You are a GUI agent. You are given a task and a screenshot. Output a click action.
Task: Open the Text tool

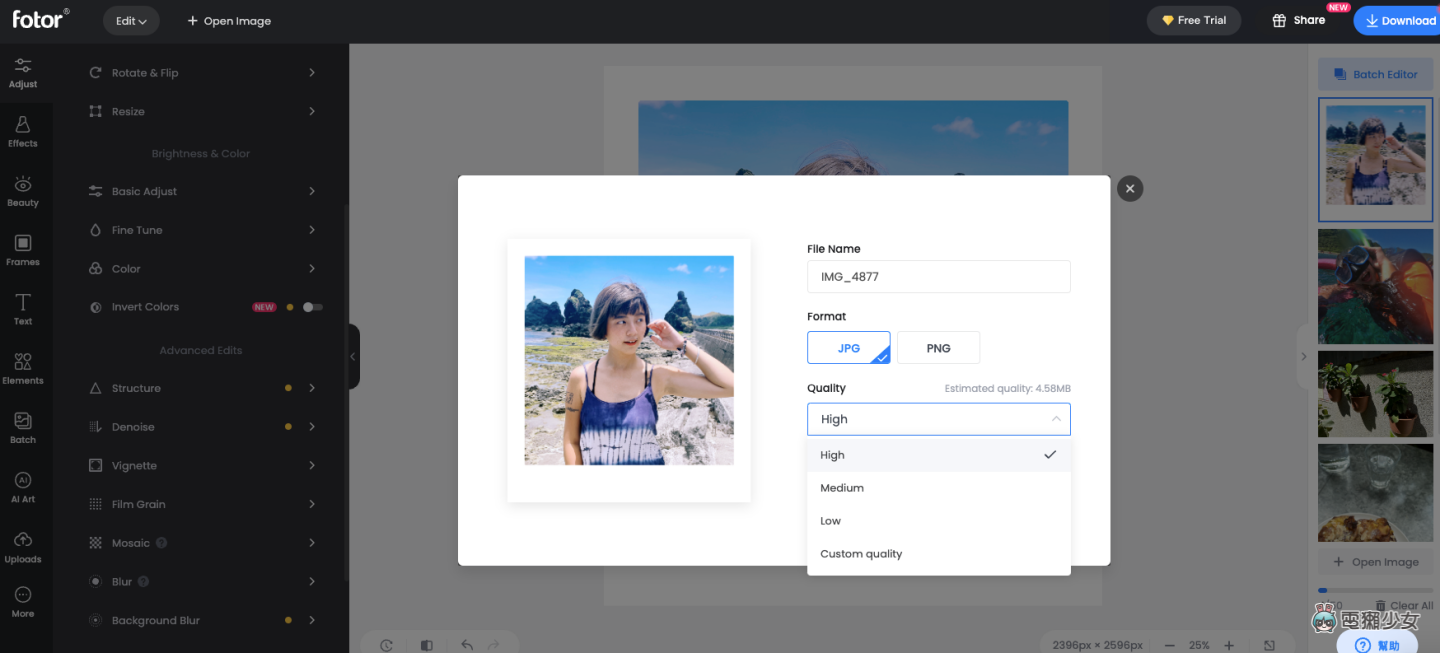[x=23, y=309]
